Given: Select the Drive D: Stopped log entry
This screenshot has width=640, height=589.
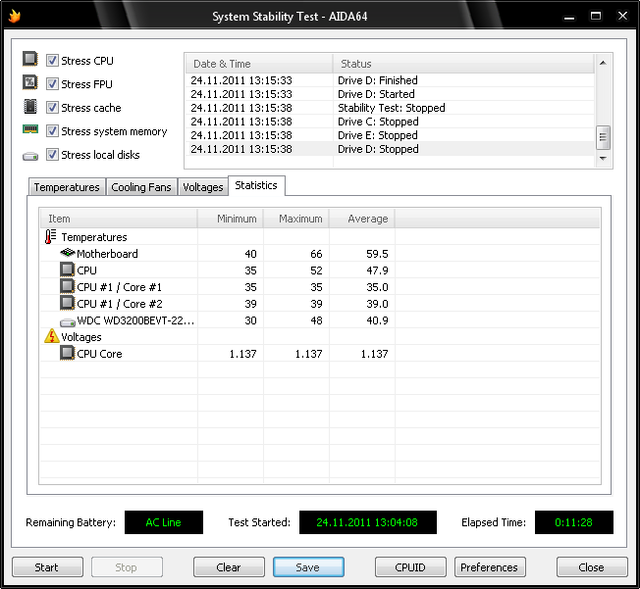Looking at the screenshot, I should point(378,149).
